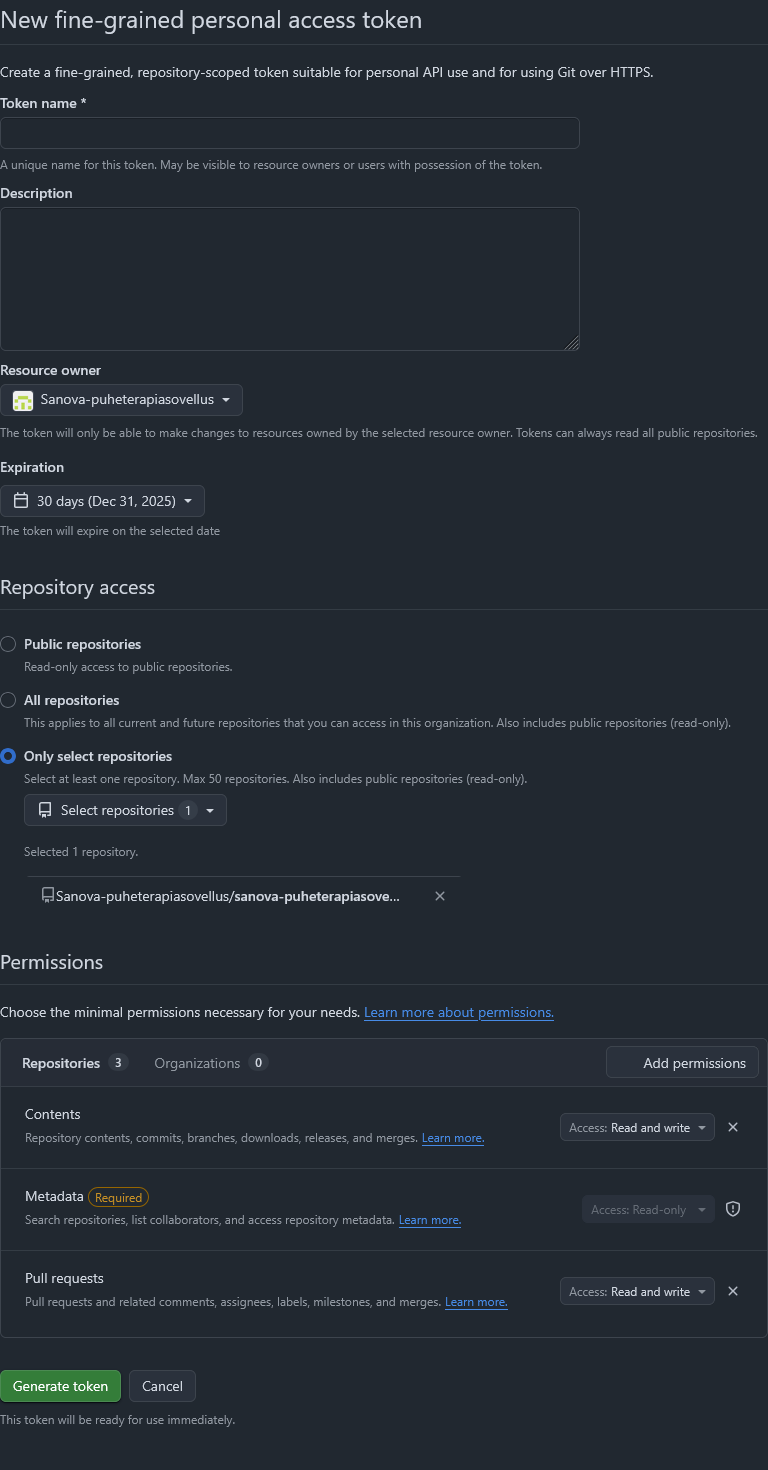Click the calendar icon in Expiration

(x=21, y=501)
